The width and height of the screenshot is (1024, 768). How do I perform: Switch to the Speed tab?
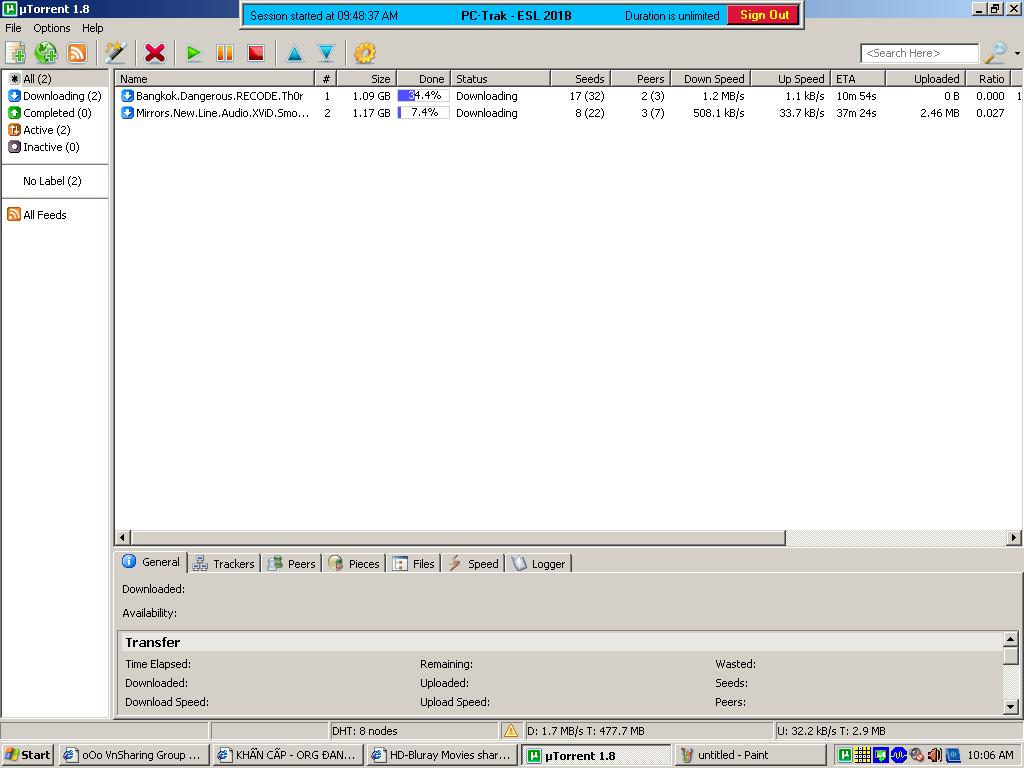[x=474, y=564]
